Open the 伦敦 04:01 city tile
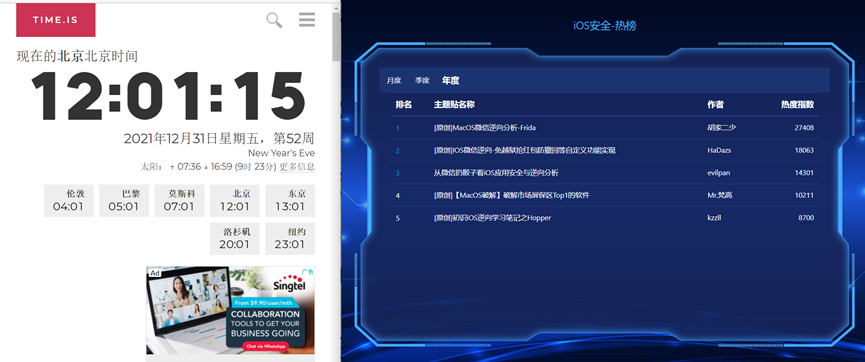This screenshot has height=362, width=865. click(68, 201)
